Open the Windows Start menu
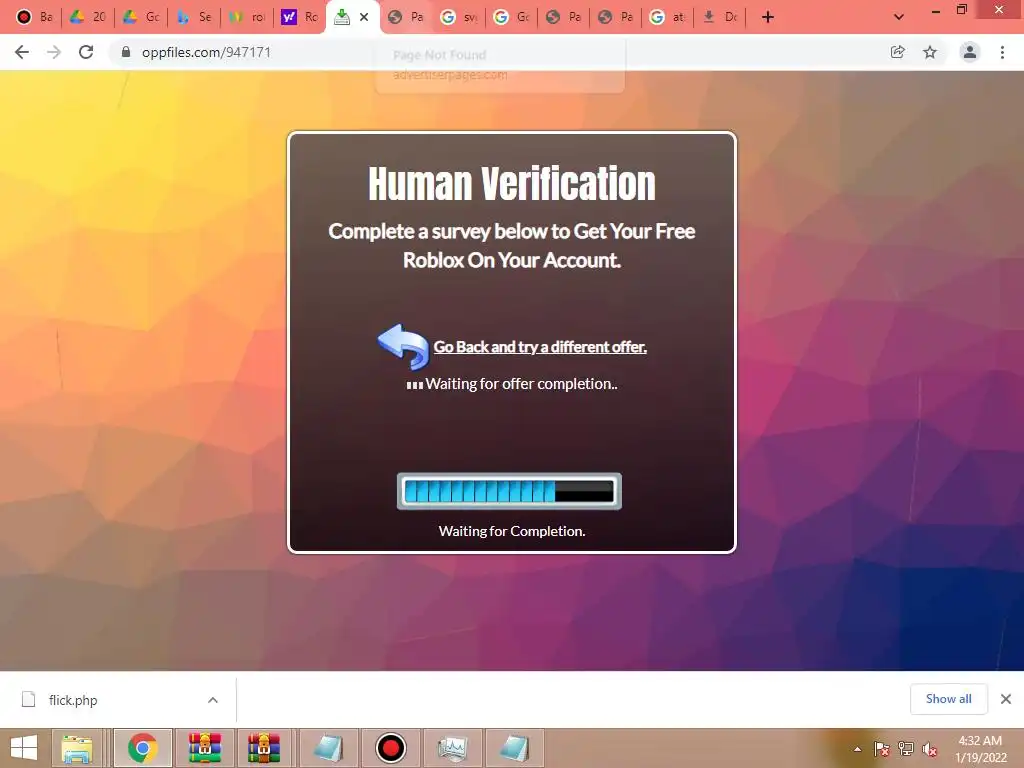Image resolution: width=1024 pixels, height=768 pixels. click(x=24, y=748)
